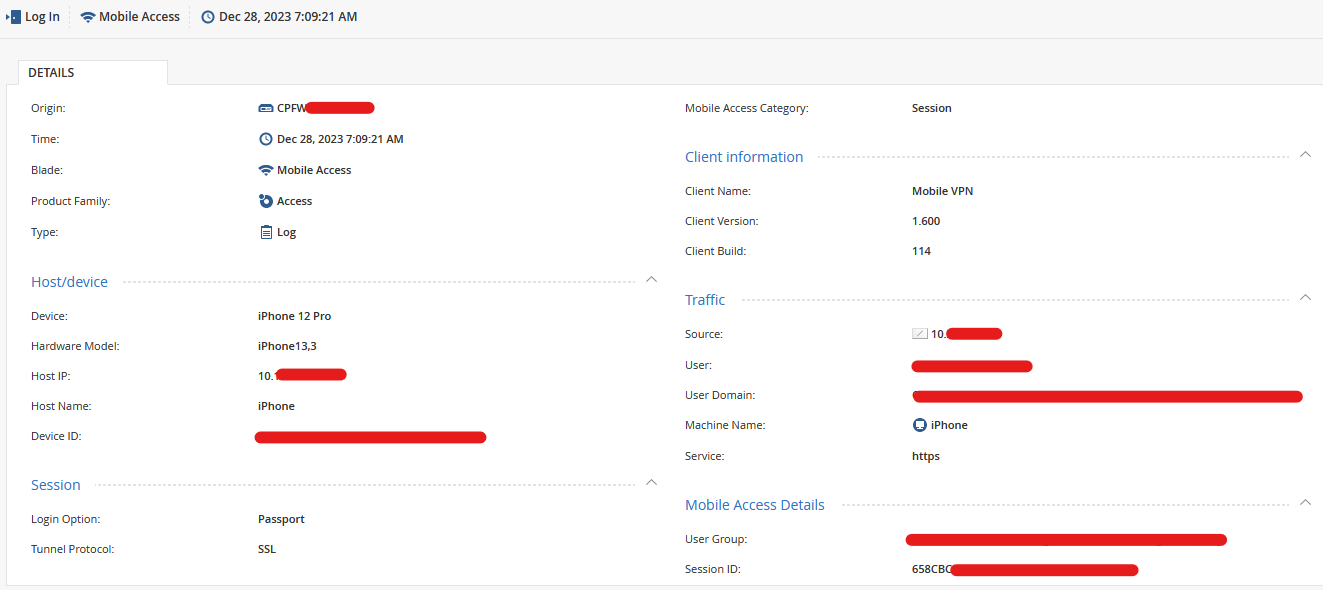Click the 'Product Family:' field label
Viewport: 1323px width, 590px height.
point(70,201)
